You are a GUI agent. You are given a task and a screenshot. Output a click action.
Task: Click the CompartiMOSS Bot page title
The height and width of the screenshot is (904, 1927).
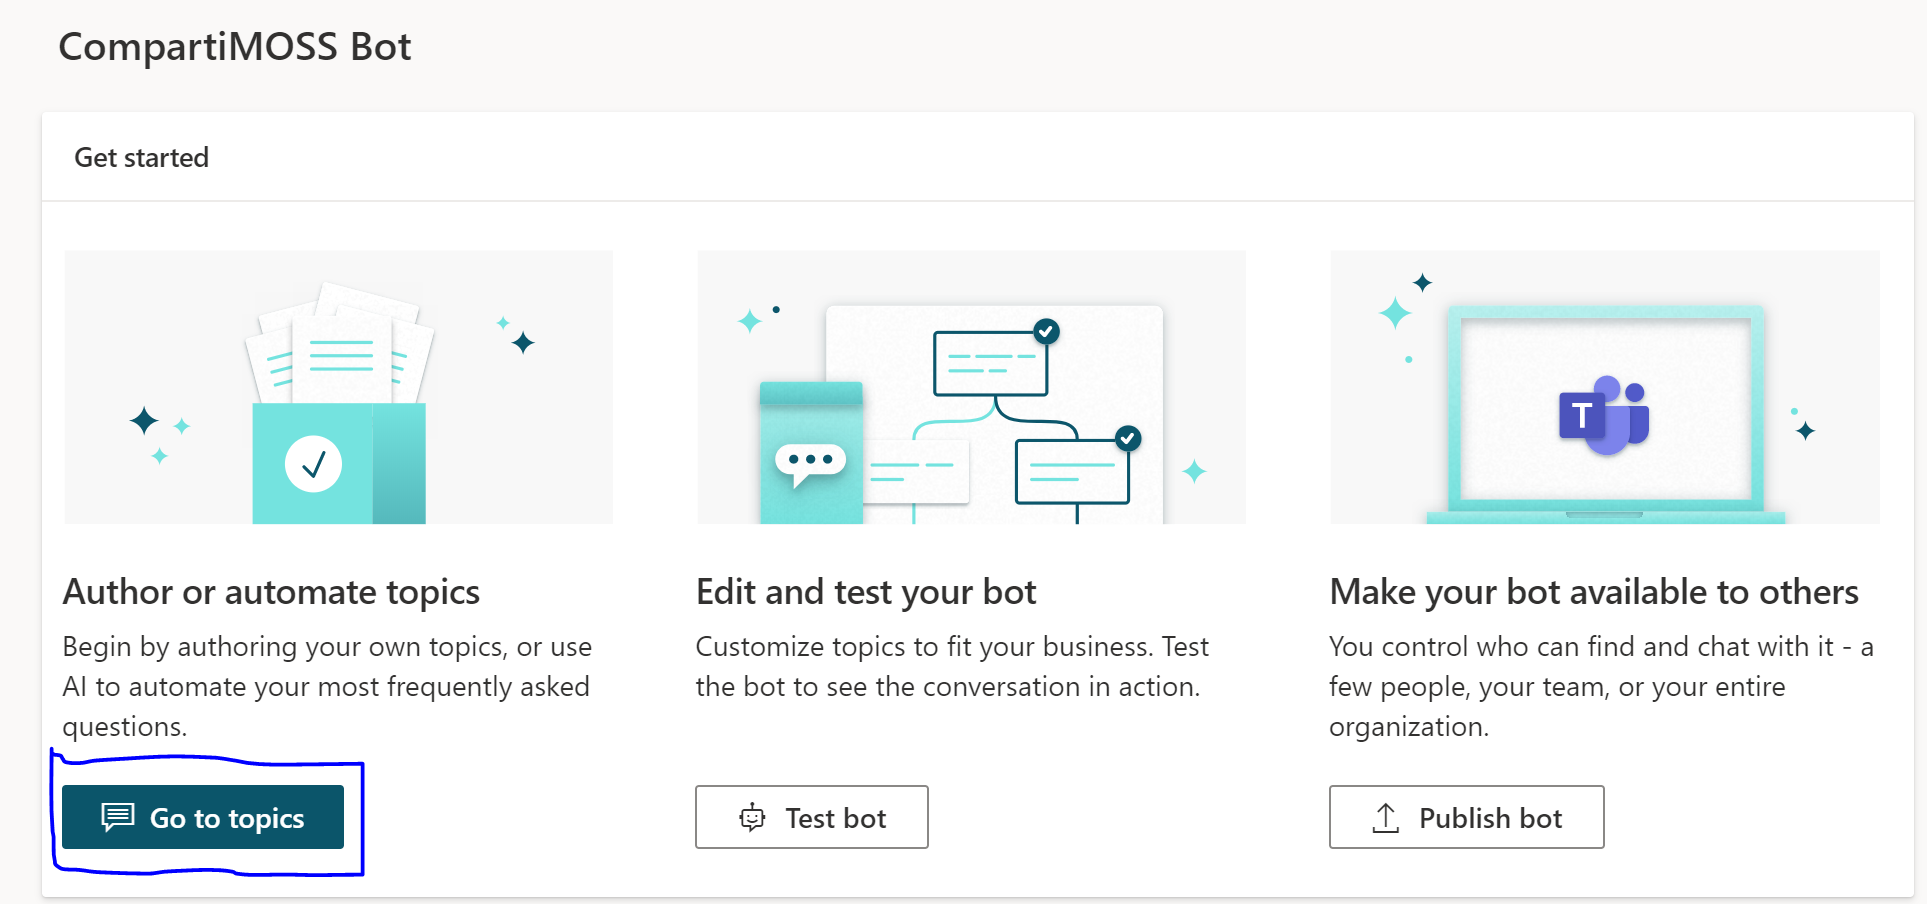coord(234,46)
